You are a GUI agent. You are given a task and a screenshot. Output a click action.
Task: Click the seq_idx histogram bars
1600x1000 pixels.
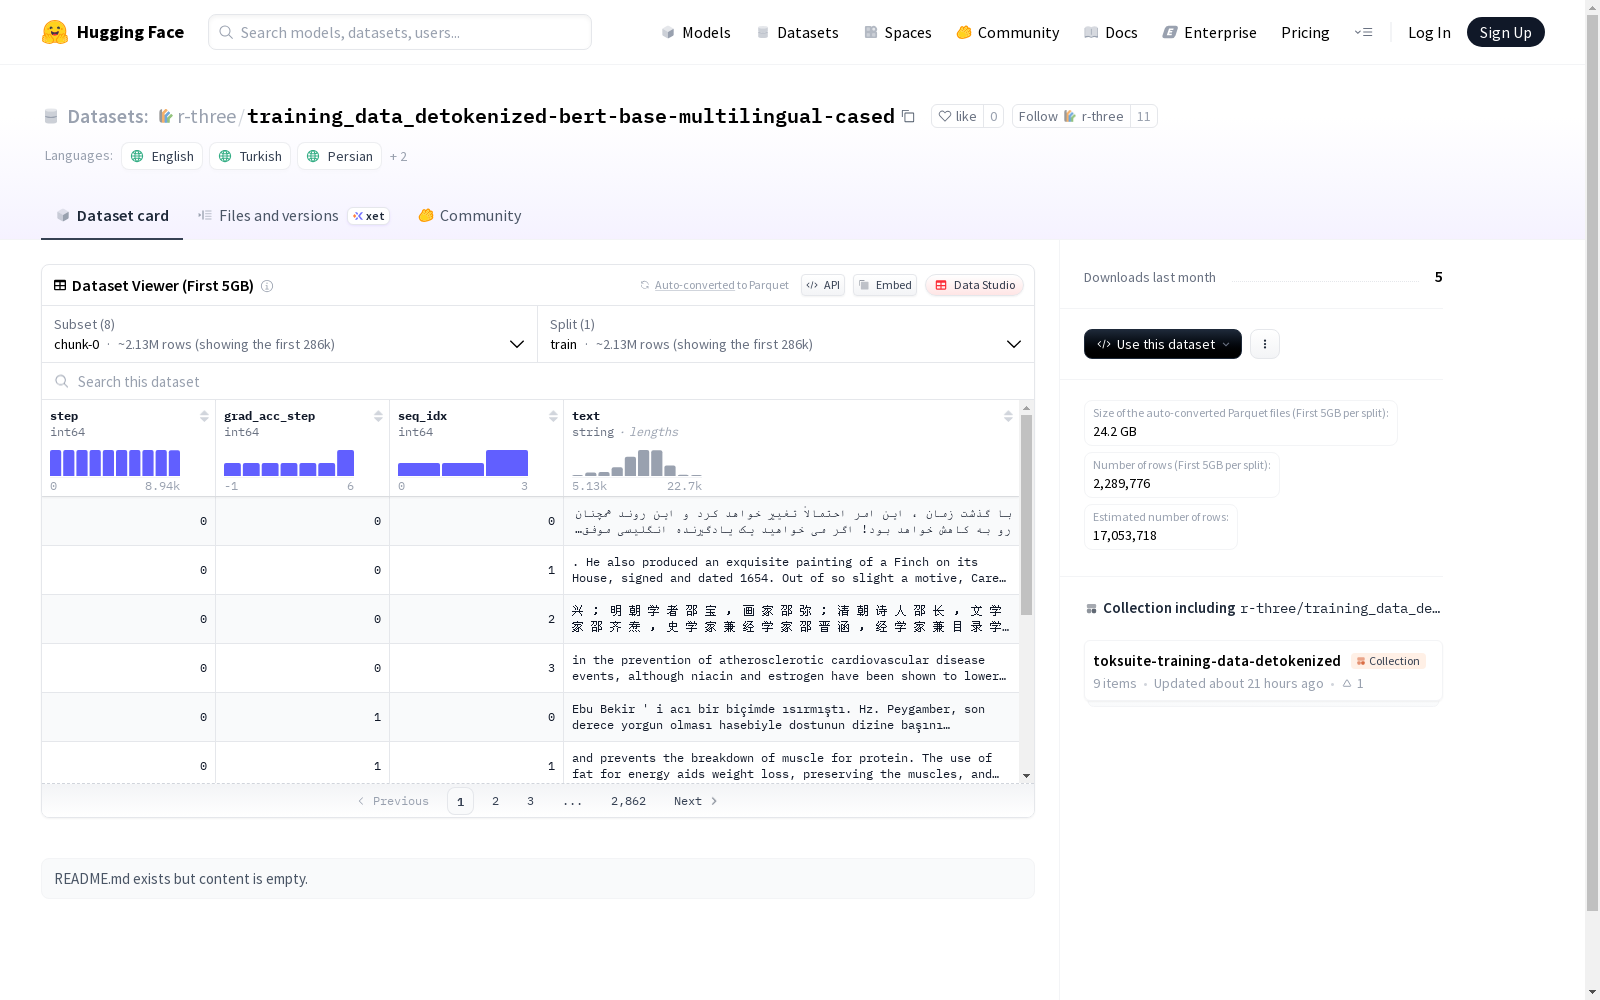[463, 463]
